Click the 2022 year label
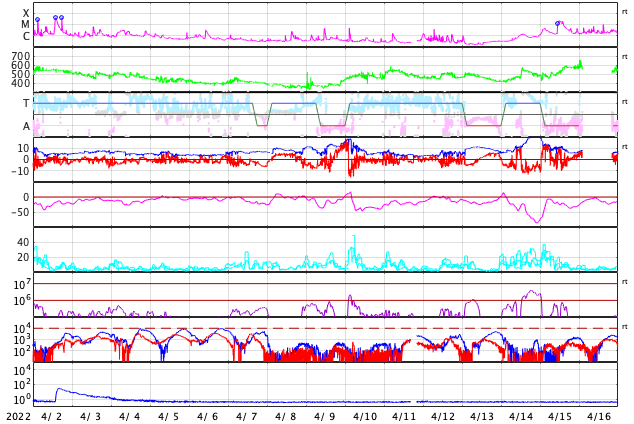This screenshot has height=424, width=634. coord(19,416)
